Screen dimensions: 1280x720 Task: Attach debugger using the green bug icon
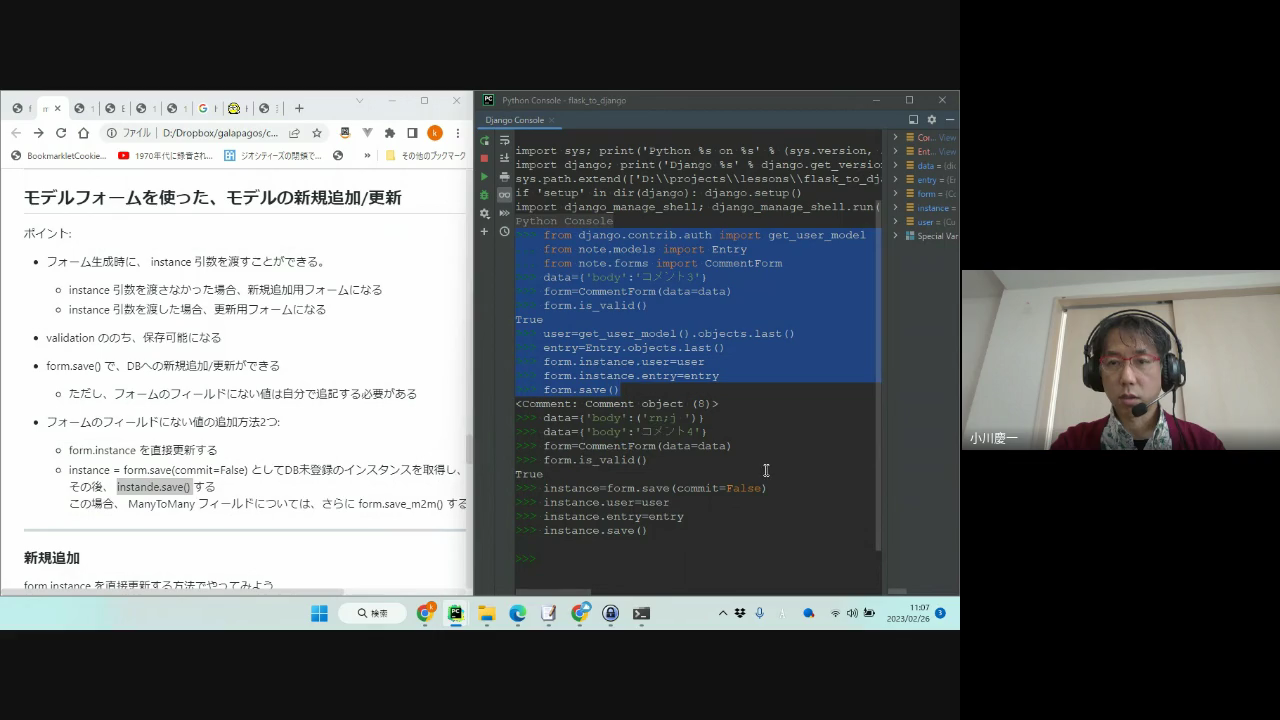[485, 195]
